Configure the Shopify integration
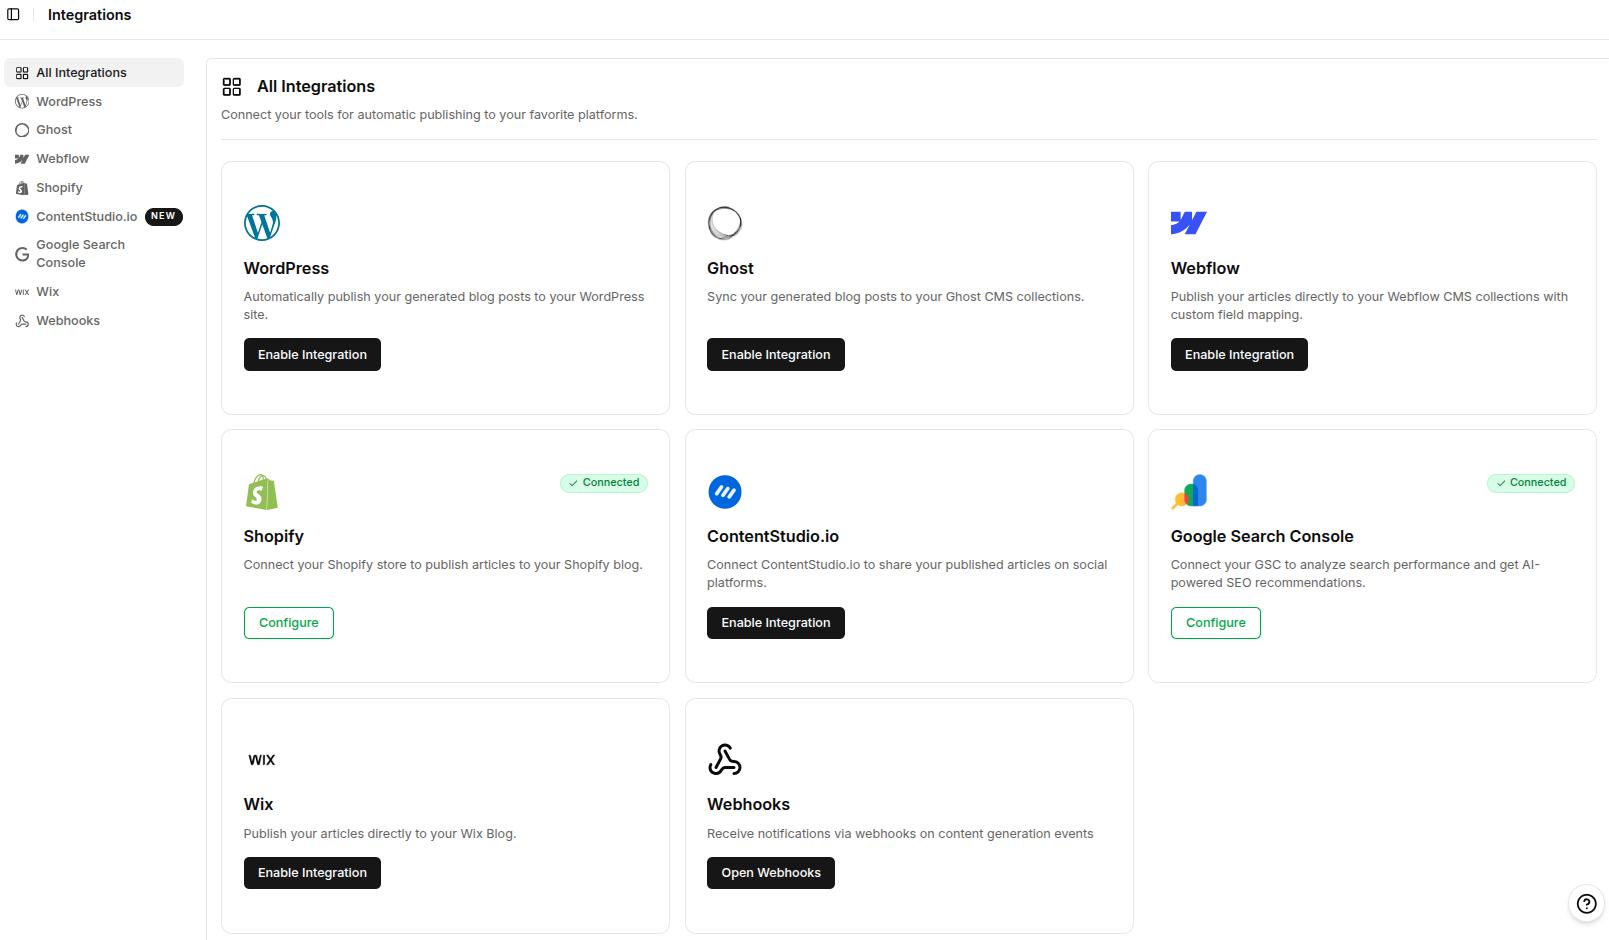Image resolution: width=1609 pixels, height=940 pixels. (288, 622)
